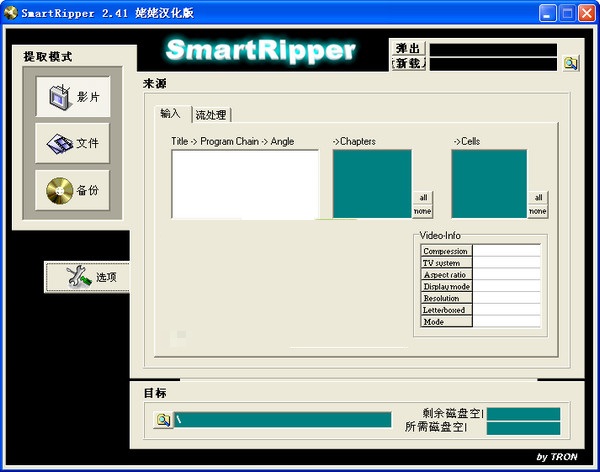
Task: Clear cell selection with the Cells 'none' button
Action: click(537, 211)
